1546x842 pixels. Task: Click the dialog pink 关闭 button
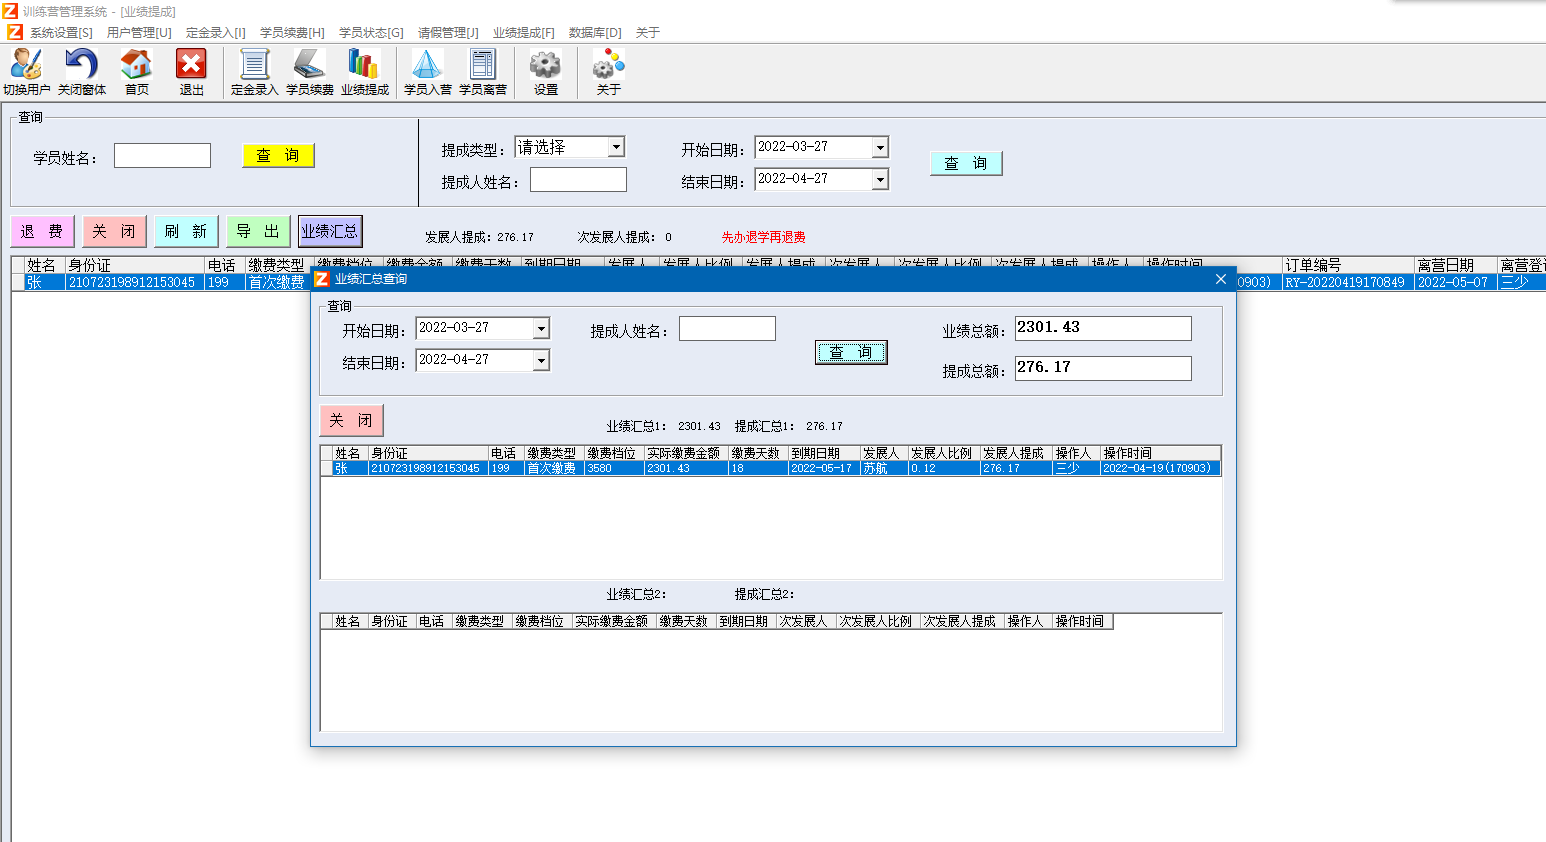(351, 420)
